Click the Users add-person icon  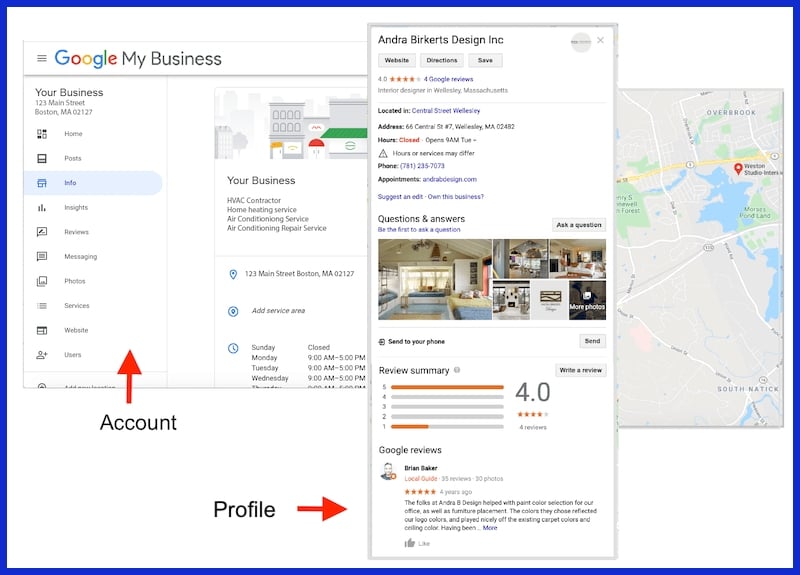[x=42, y=355]
